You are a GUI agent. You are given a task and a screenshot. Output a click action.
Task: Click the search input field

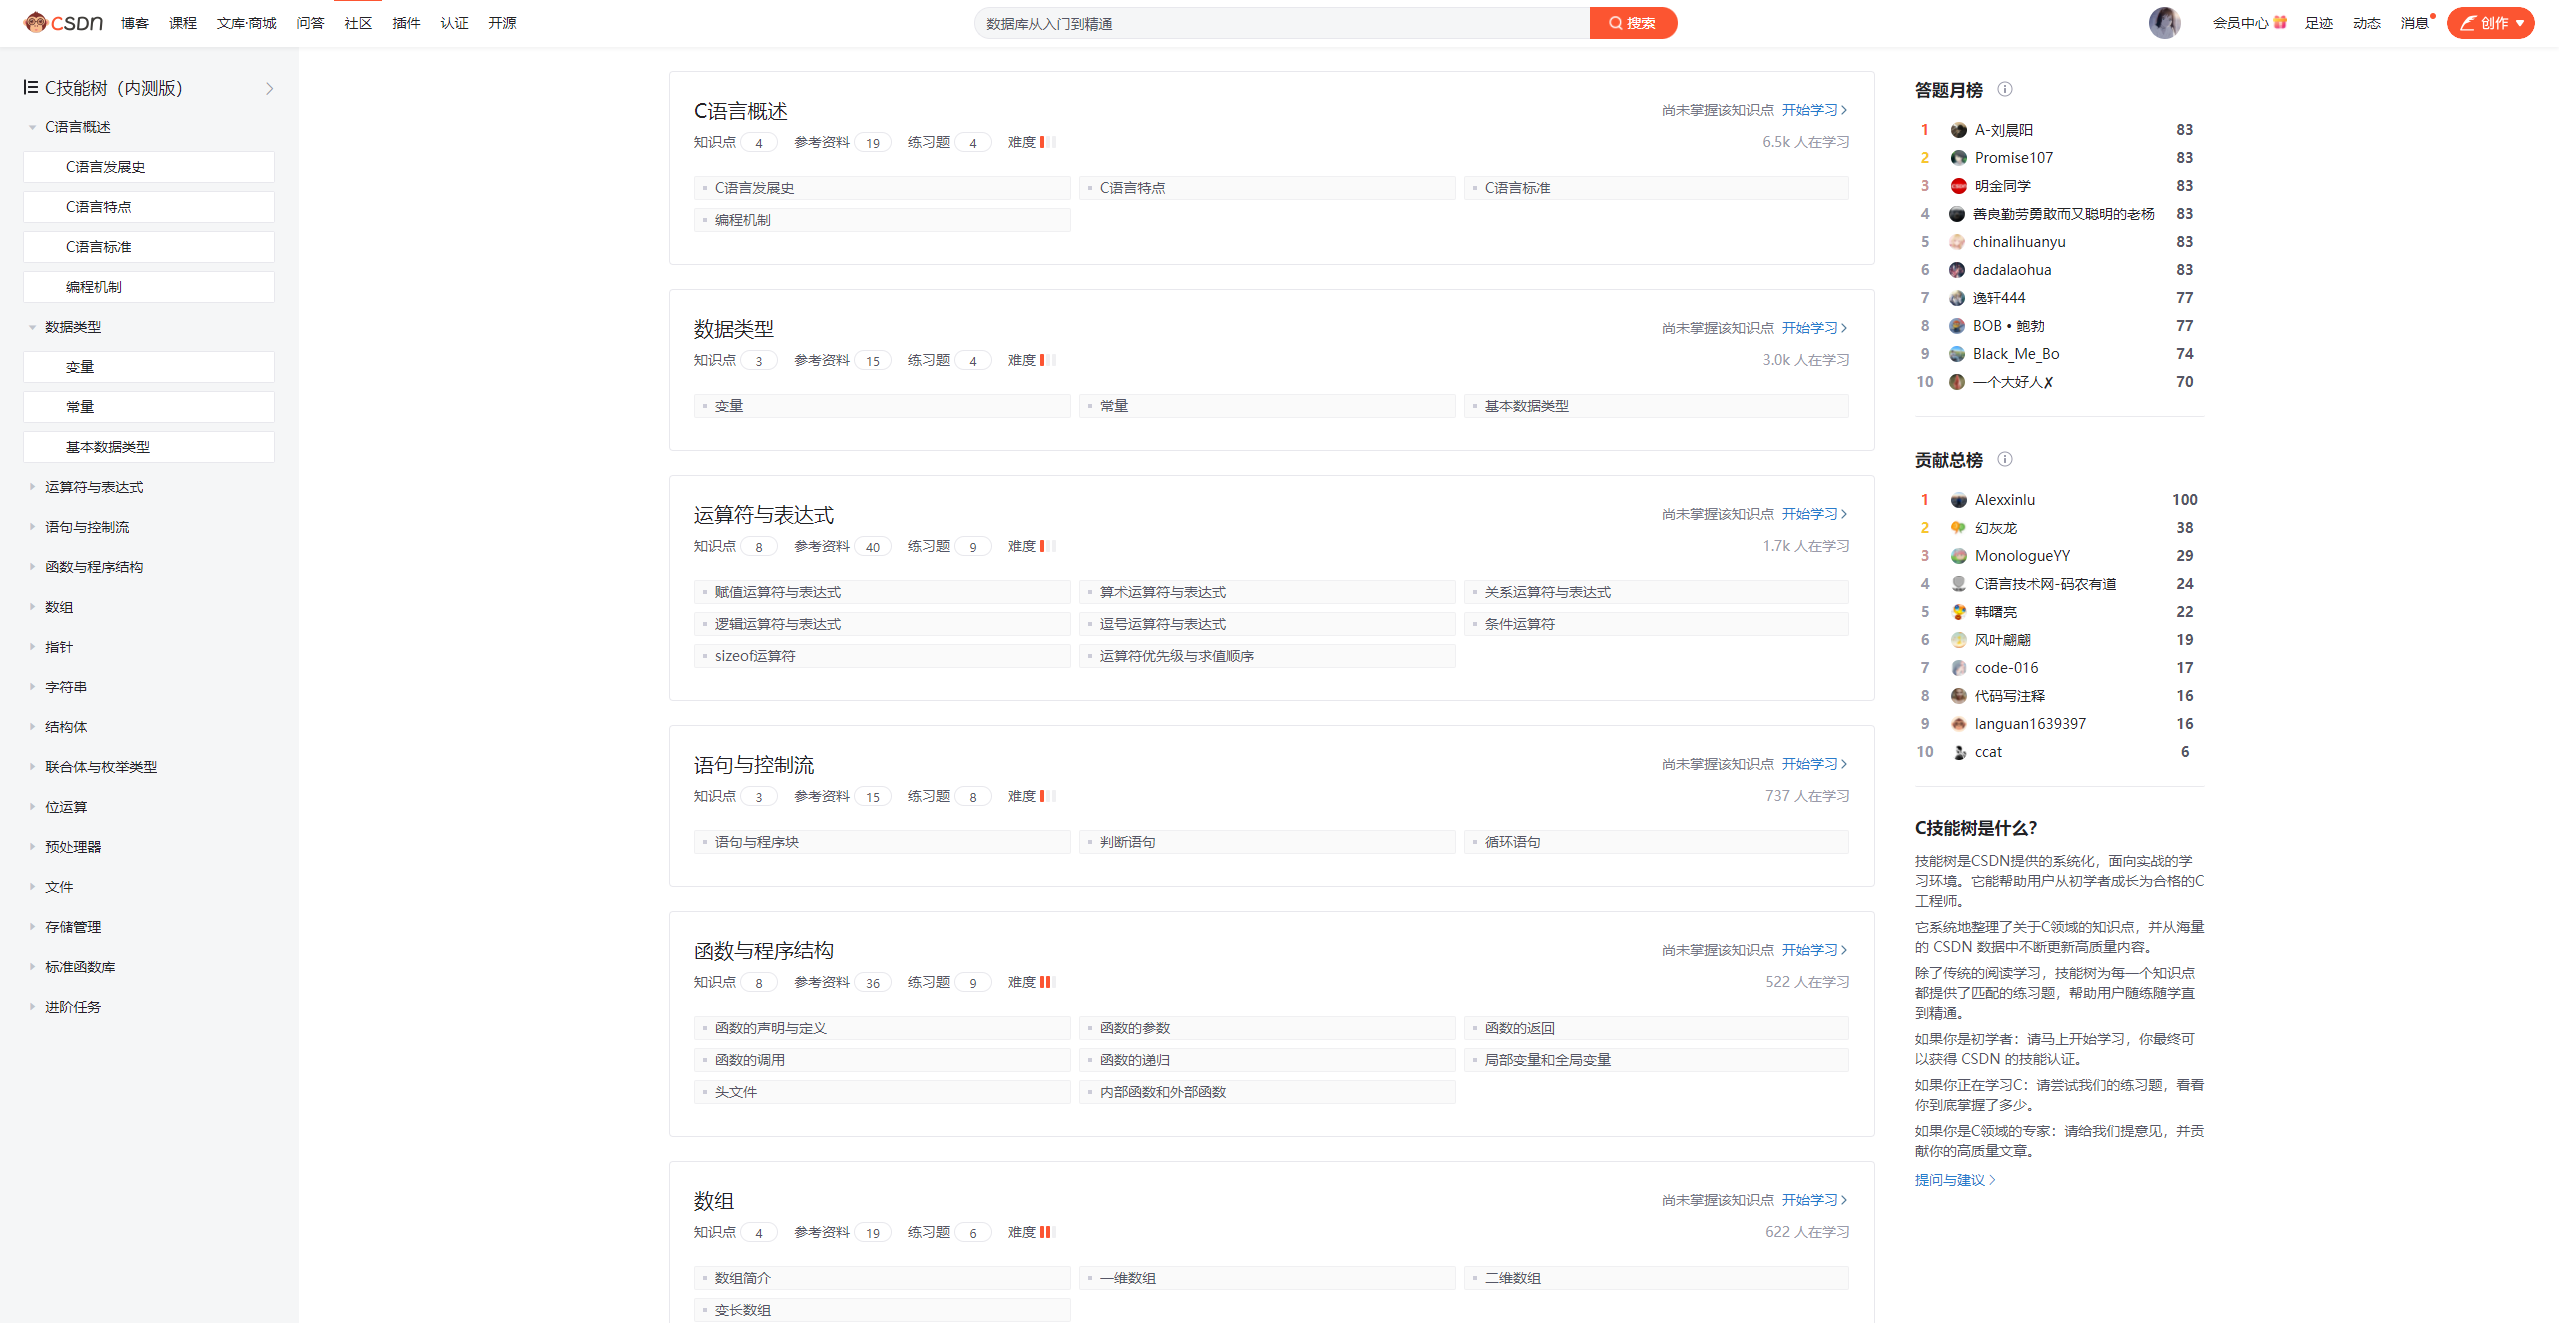tap(1282, 22)
